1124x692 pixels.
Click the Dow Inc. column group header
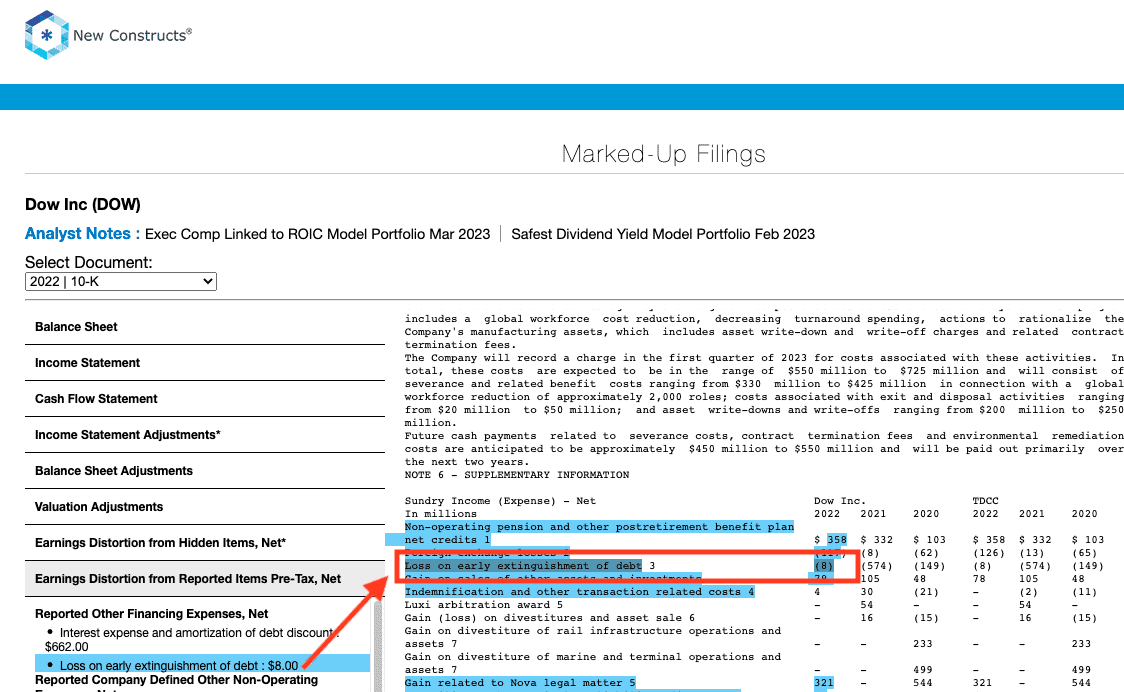(840, 501)
